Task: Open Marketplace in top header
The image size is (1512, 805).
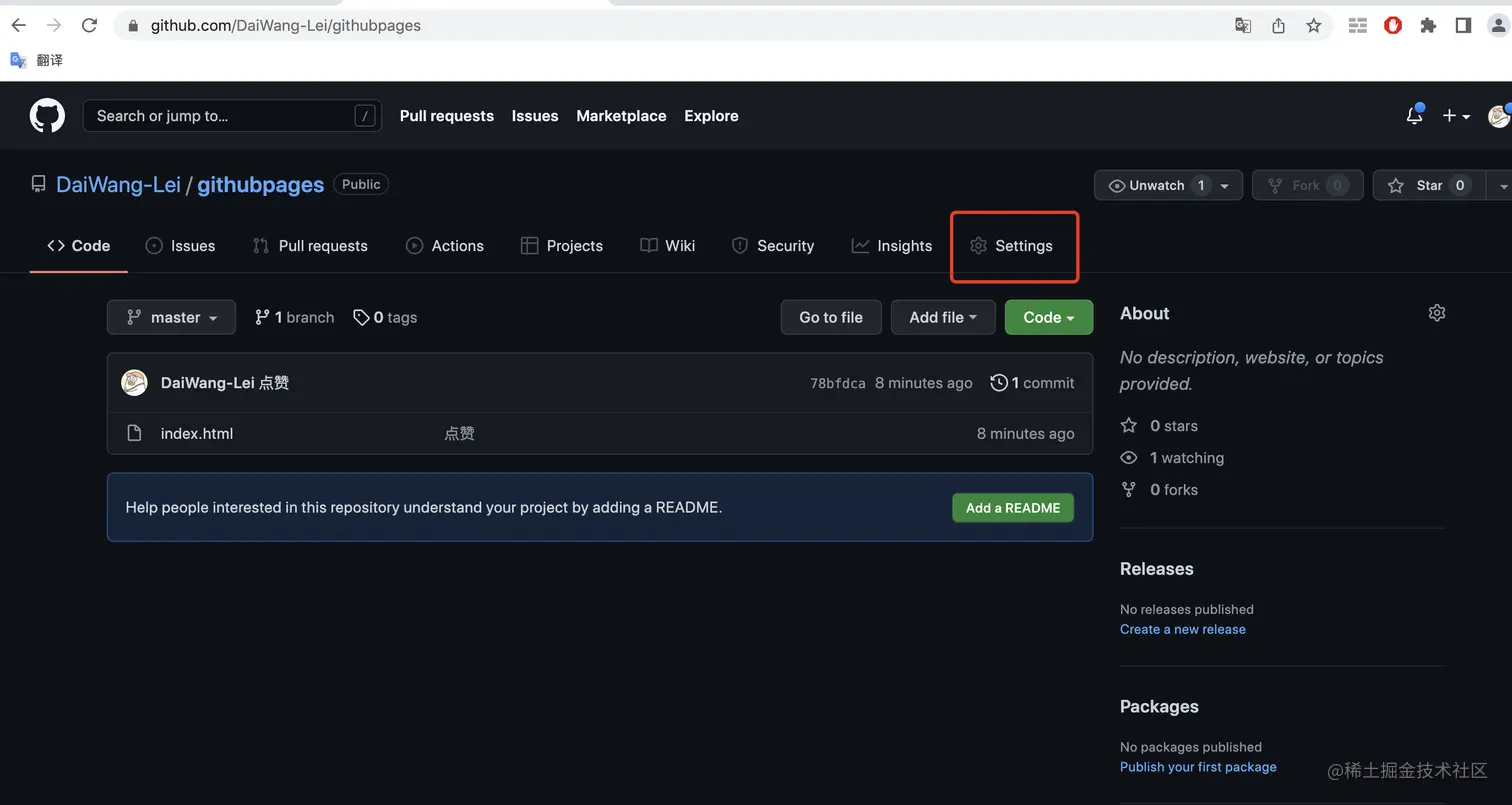Action: [x=621, y=116]
